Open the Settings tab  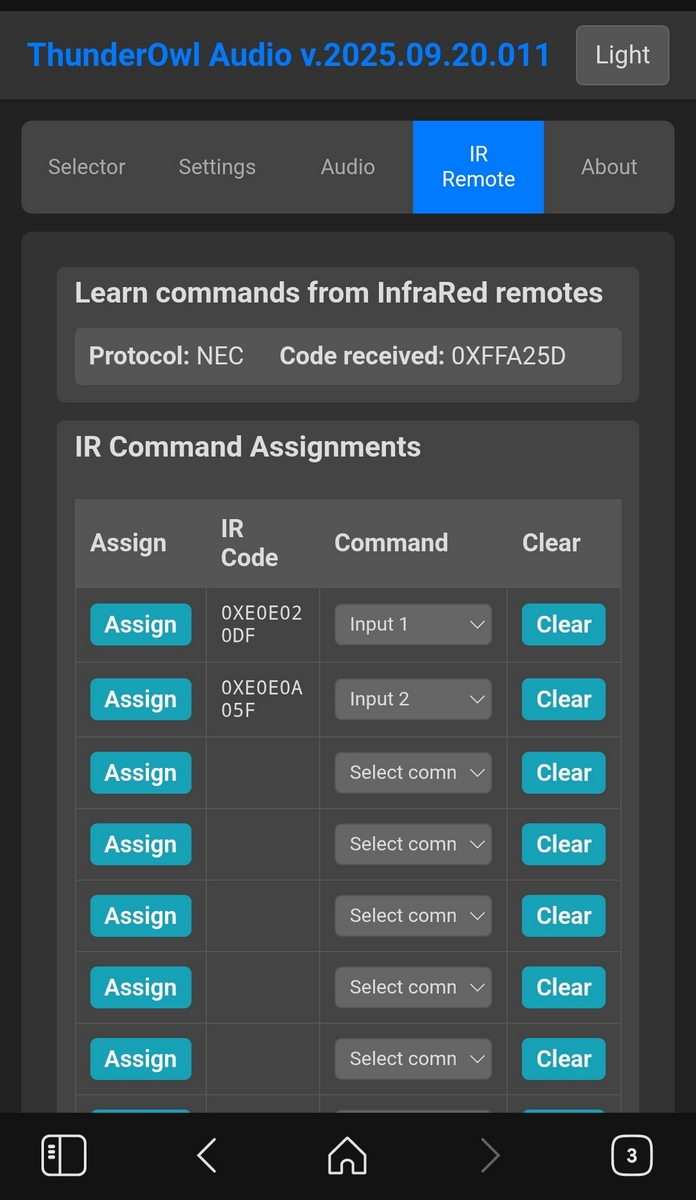pos(217,167)
